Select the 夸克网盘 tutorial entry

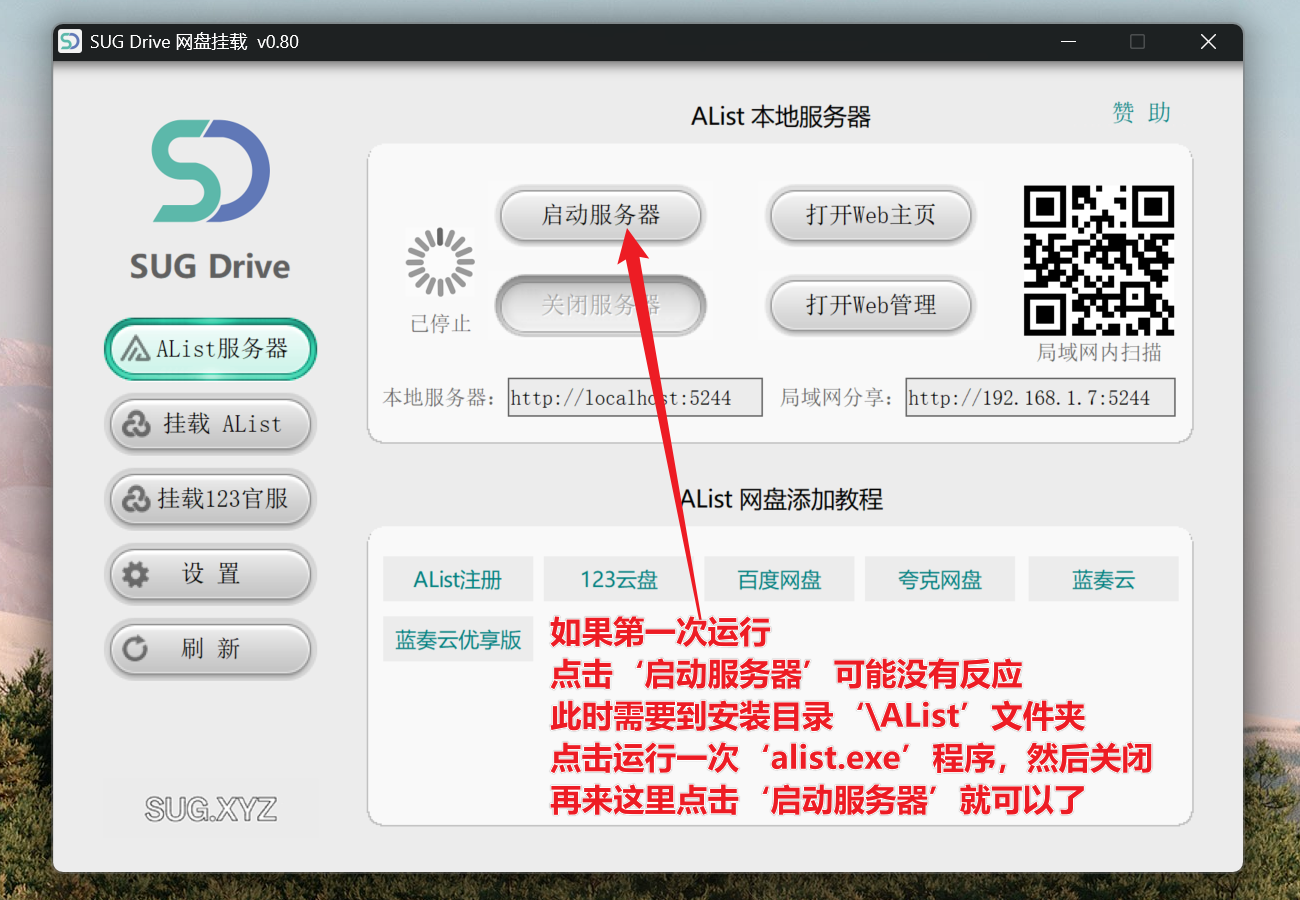click(940, 579)
